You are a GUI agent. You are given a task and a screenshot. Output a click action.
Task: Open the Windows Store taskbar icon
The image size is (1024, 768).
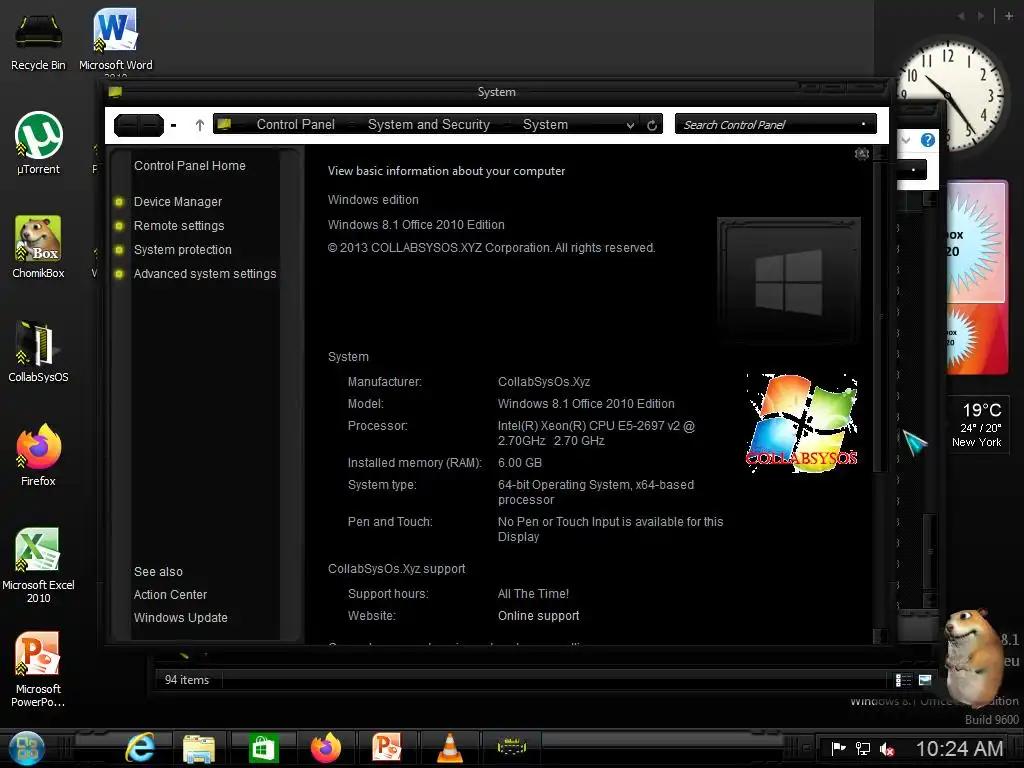pos(264,748)
